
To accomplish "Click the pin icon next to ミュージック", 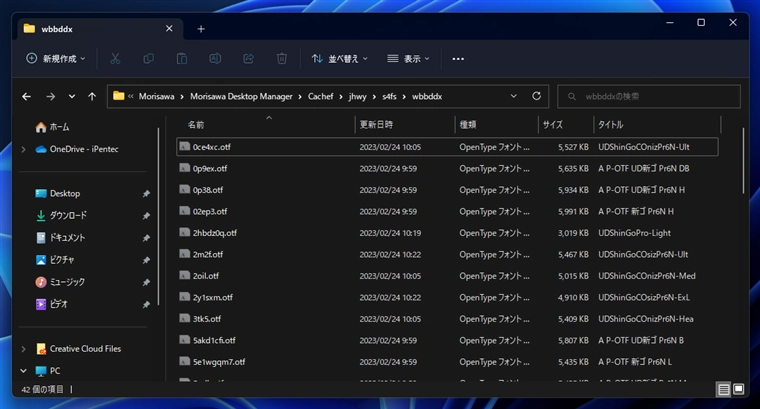I will pyautogui.click(x=146, y=282).
